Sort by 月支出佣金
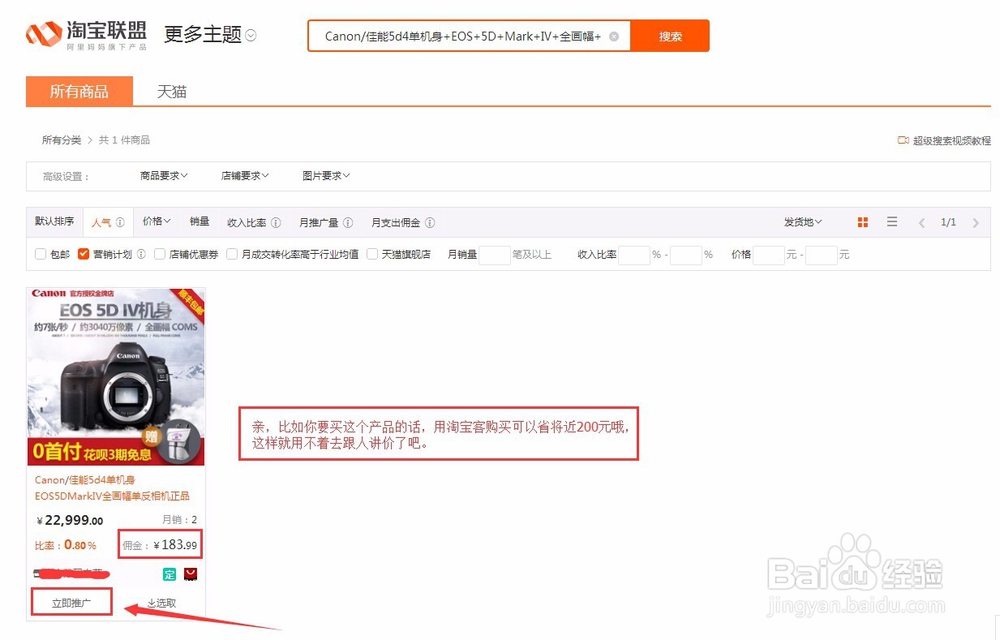This screenshot has height=640, width=1000. (x=395, y=222)
